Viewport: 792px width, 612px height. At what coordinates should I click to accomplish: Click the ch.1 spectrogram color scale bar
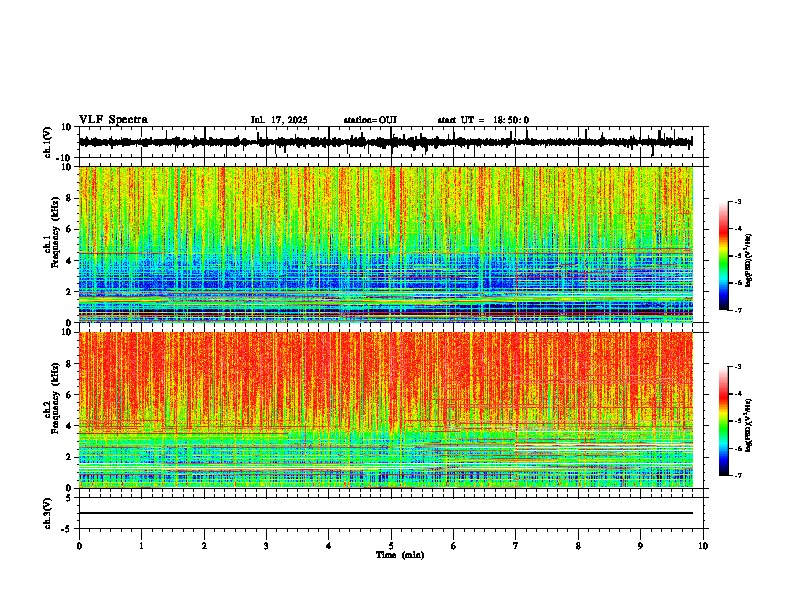[723, 256]
